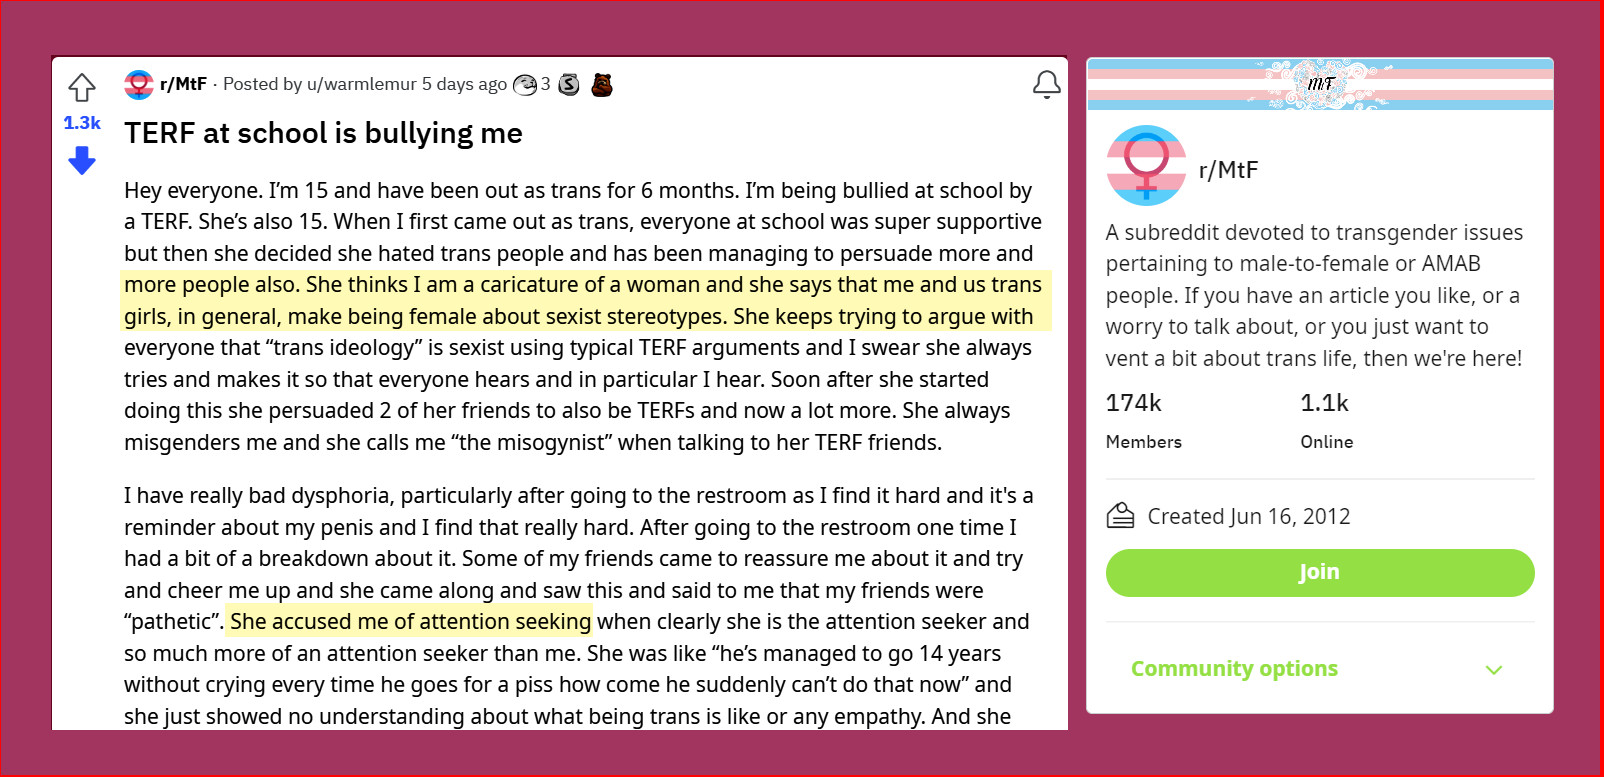This screenshot has width=1604, height=777.
Task: Upvote the post
Action: coord(82,88)
